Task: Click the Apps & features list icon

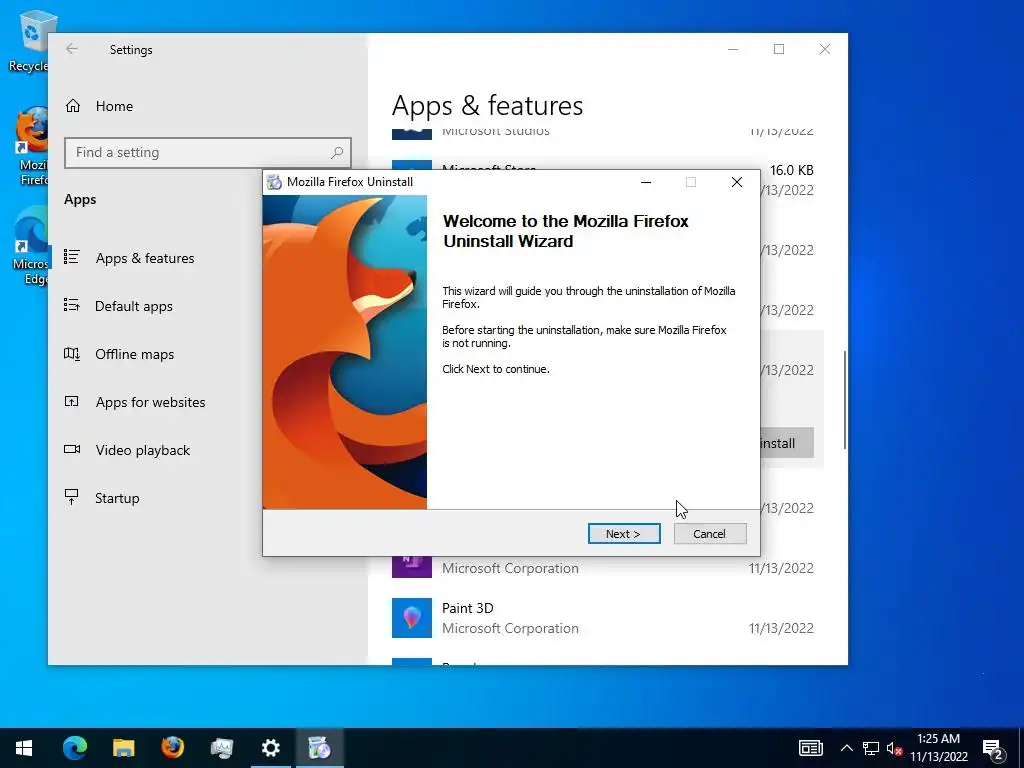Action: pos(72,257)
